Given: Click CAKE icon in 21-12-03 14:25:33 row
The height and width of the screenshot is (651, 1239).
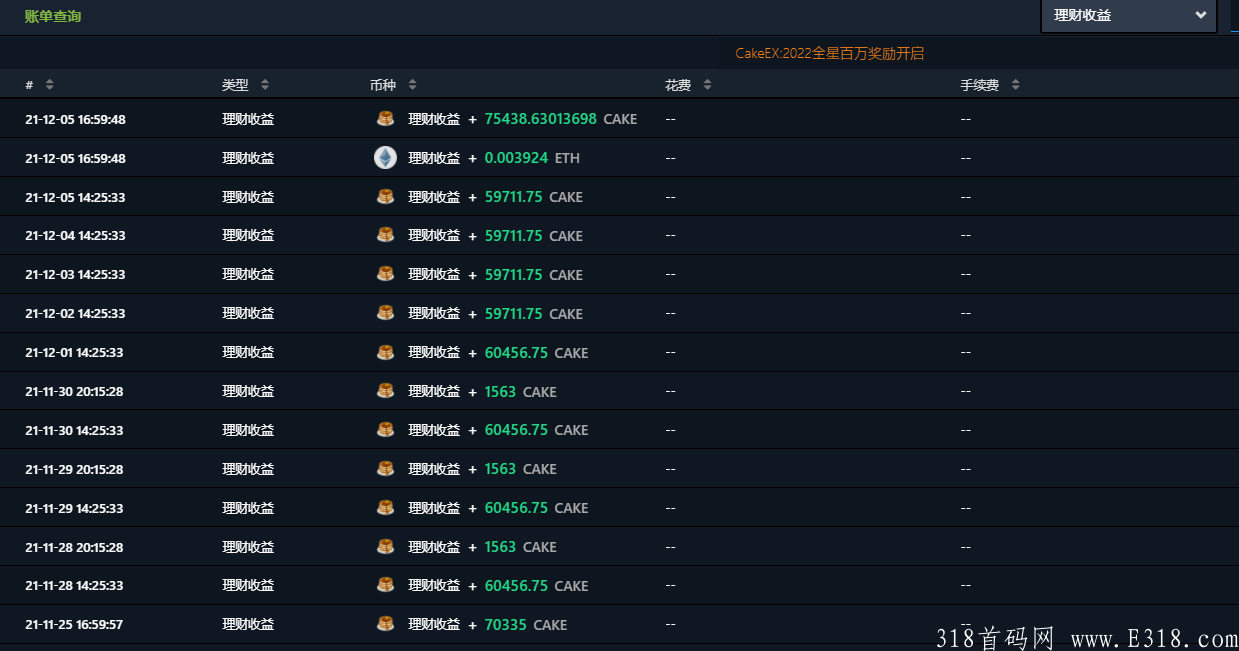Looking at the screenshot, I should coord(385,274).
